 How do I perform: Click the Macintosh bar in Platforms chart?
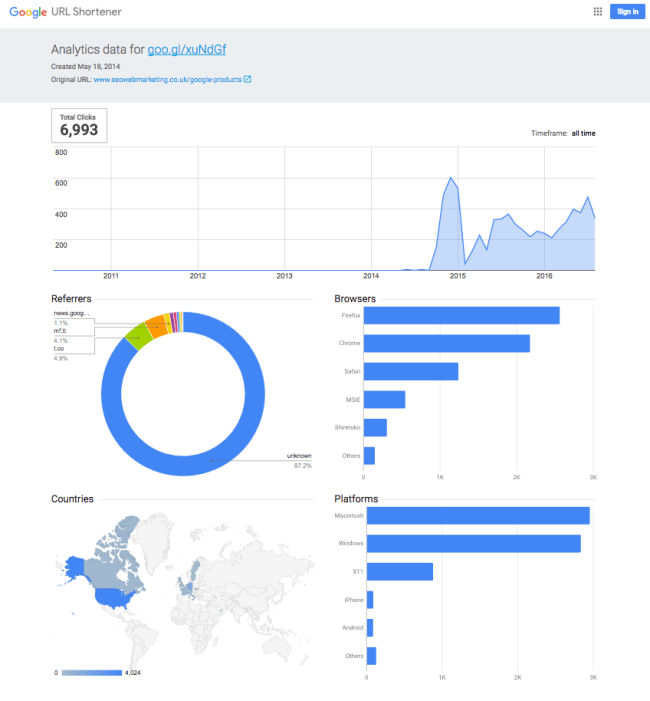point(477,516)
